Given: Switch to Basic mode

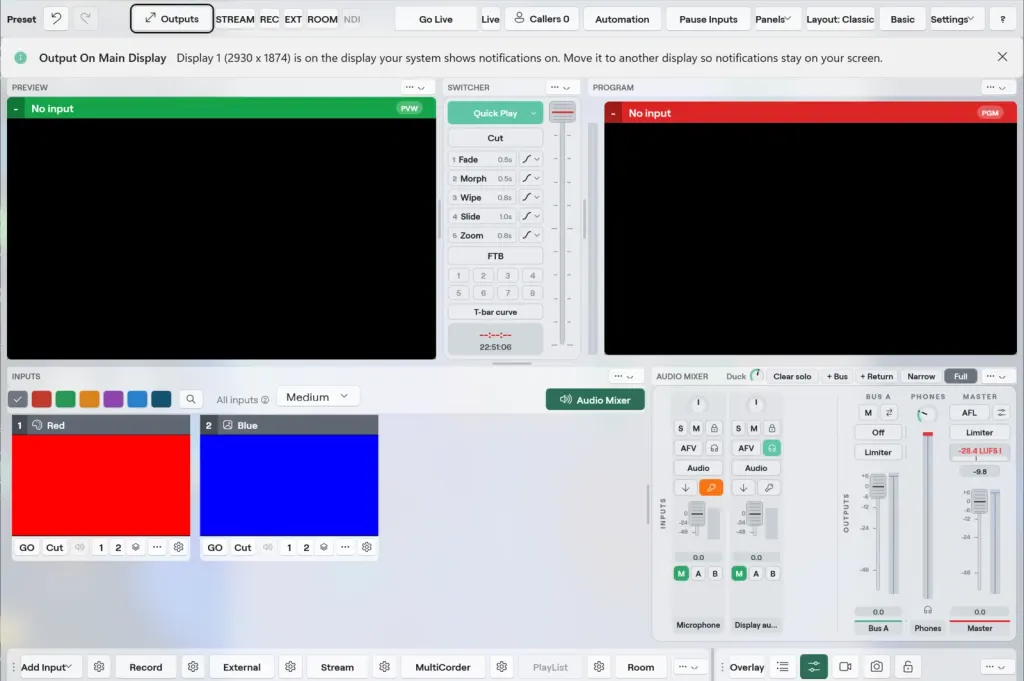Looking at the screenshot, I should (903, 19).
